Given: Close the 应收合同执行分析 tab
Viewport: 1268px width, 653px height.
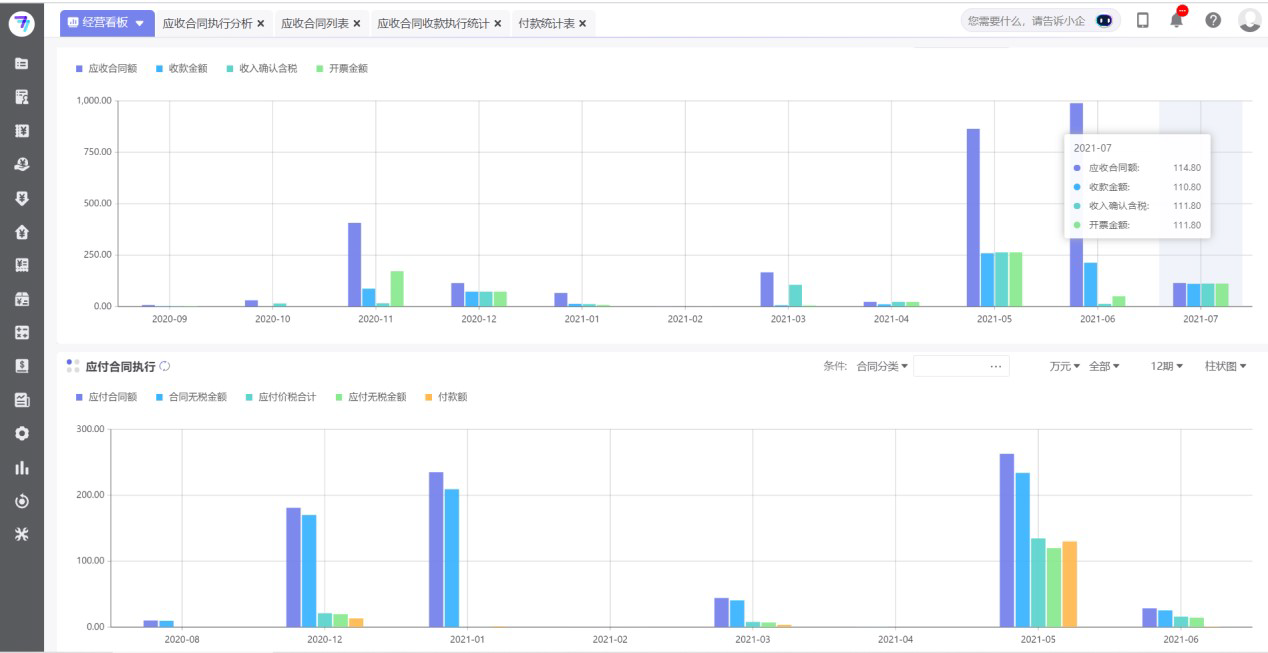Looking at the screenshot, I should [261, 23].
